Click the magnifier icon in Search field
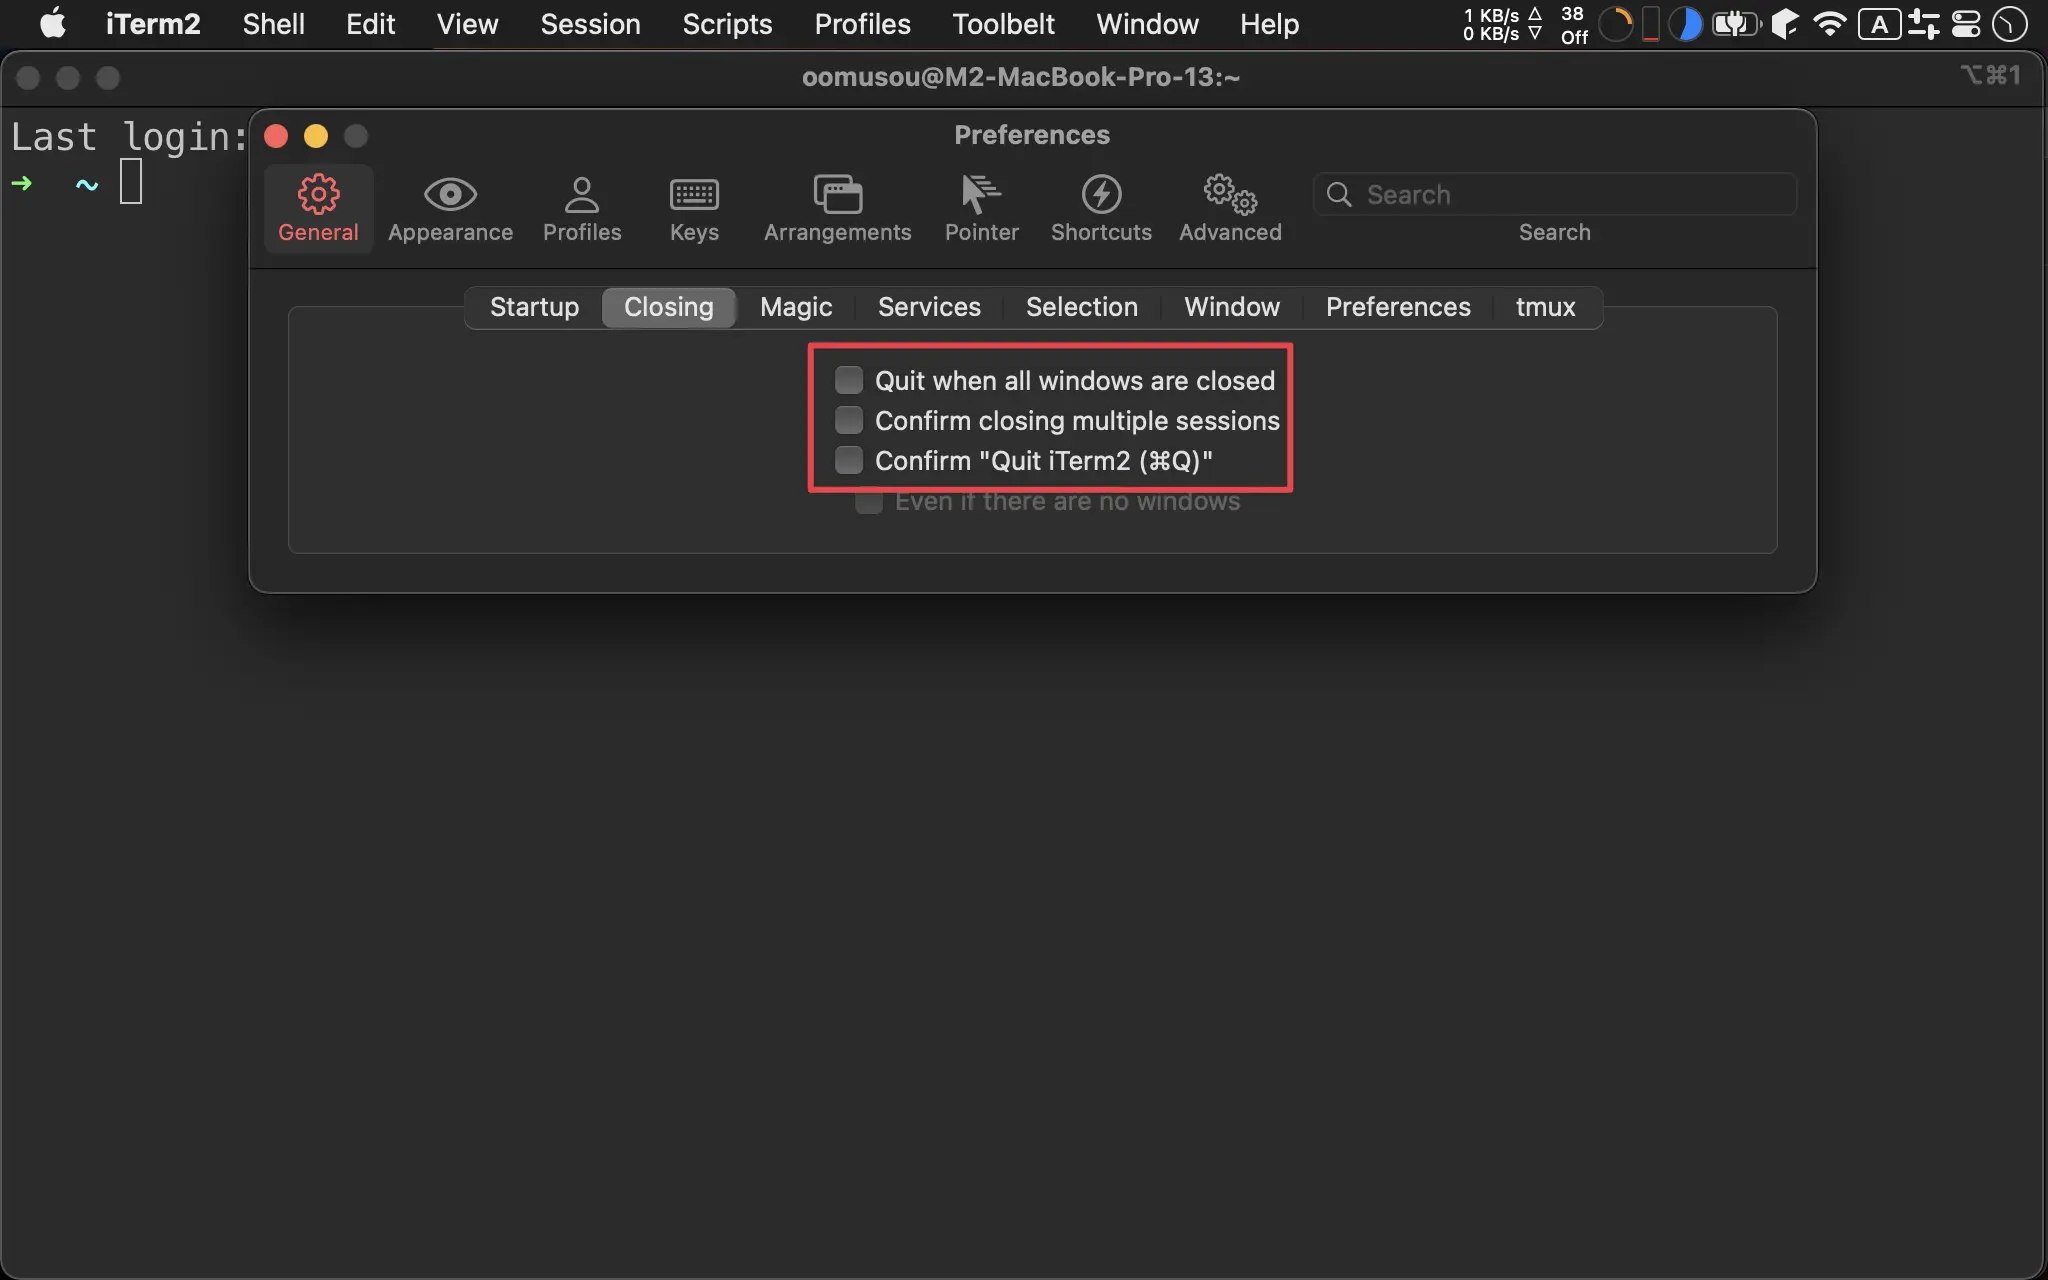Image resolution: width=2048 pixels, height=1280 pixels. [1339, 194]
